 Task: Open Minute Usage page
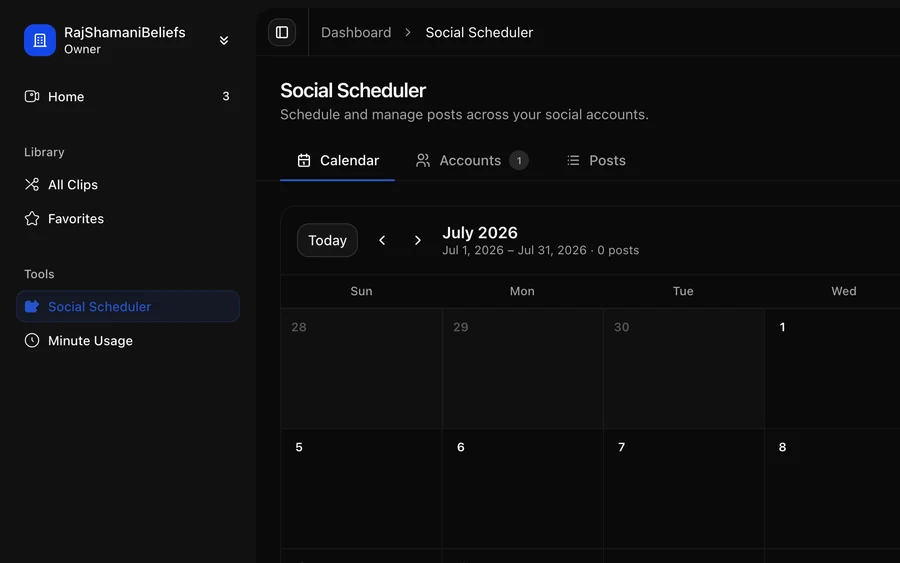(128, 341)
